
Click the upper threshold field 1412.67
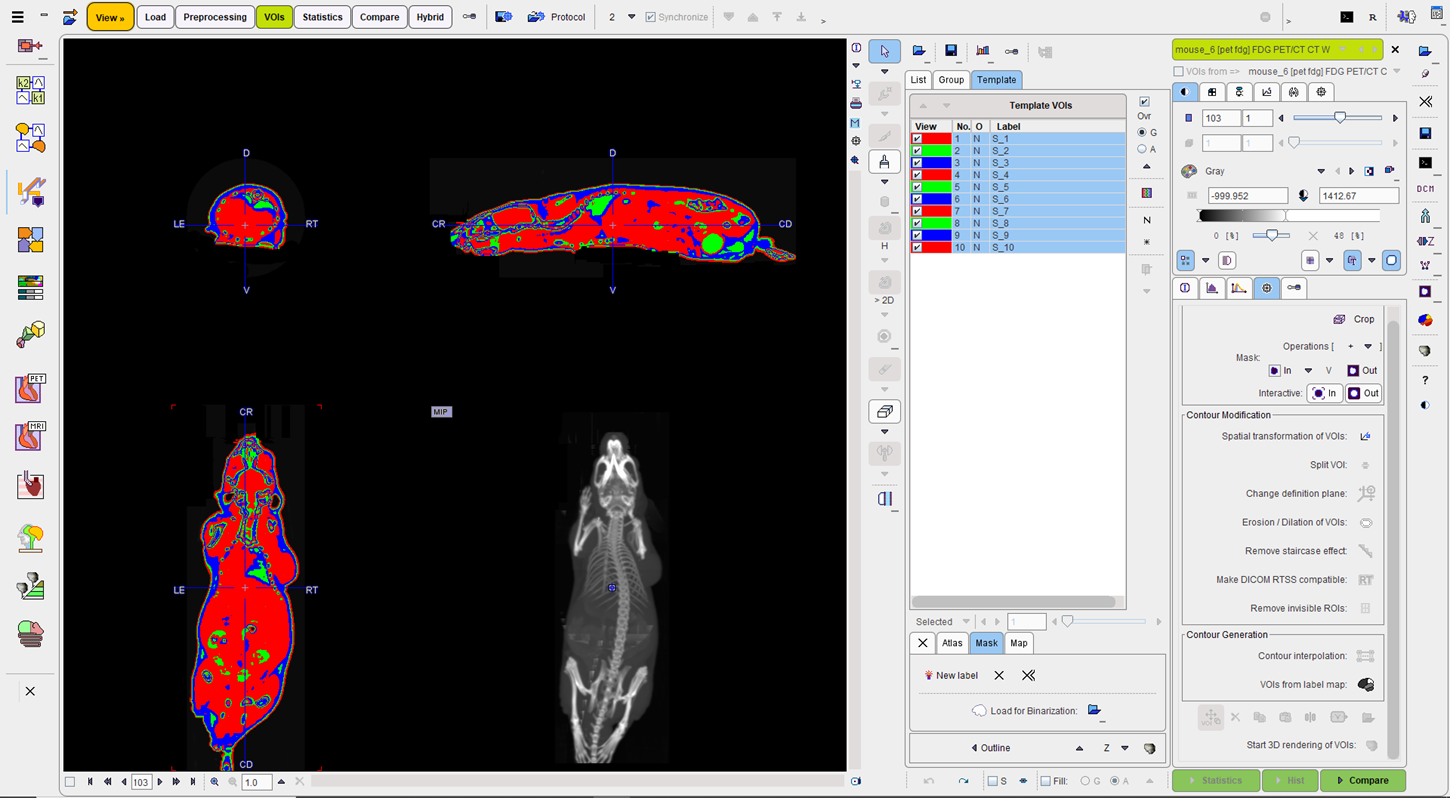tap(1358, 196)
